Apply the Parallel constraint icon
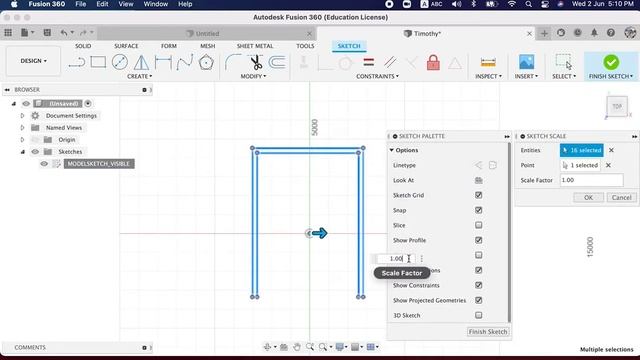640x360 pixels. tap(390, 62)
